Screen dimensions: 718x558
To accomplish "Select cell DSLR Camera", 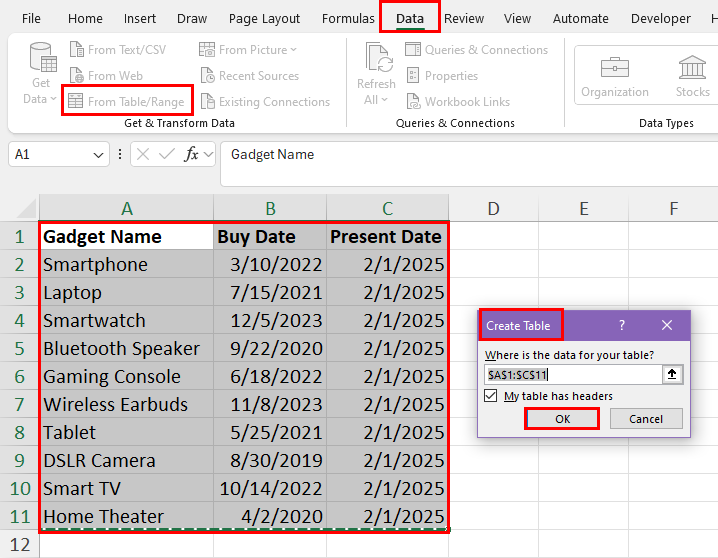I will 126,460.
